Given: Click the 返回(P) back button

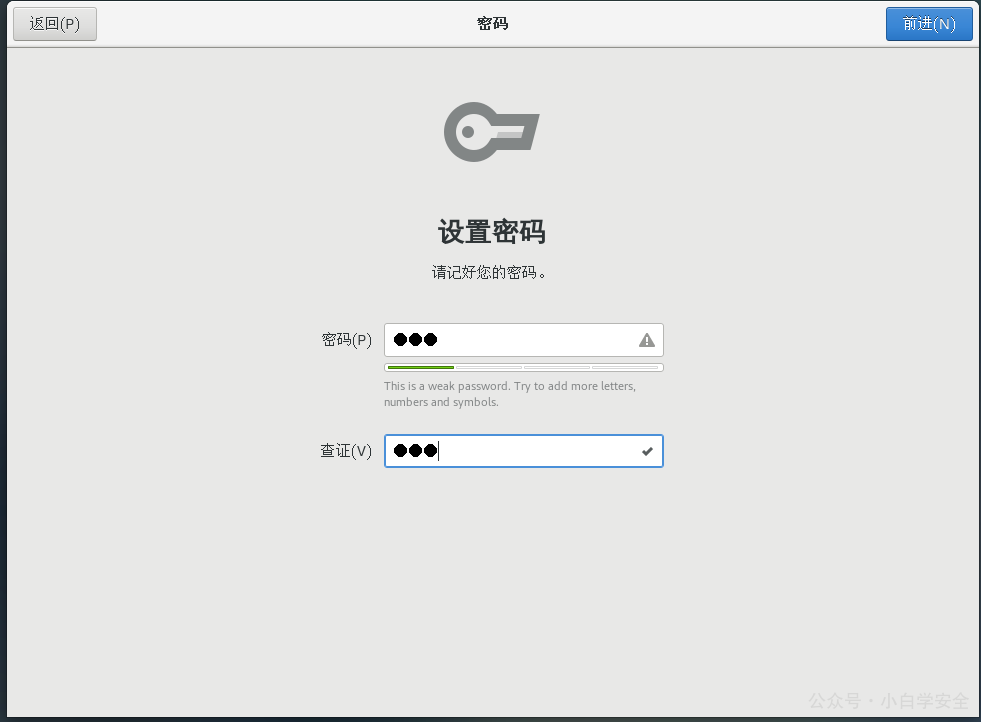Looking at the screenshot, I should tap(55, 24).
